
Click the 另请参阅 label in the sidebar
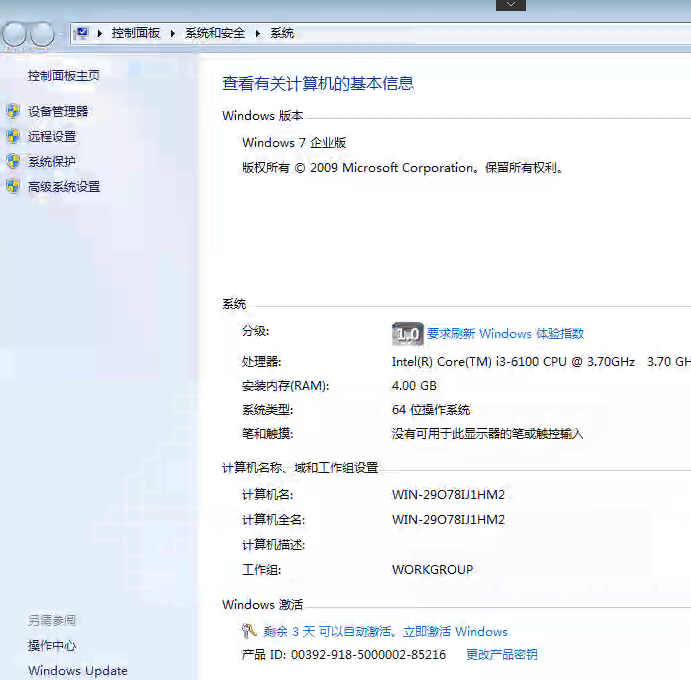click(x=52, y=621)
